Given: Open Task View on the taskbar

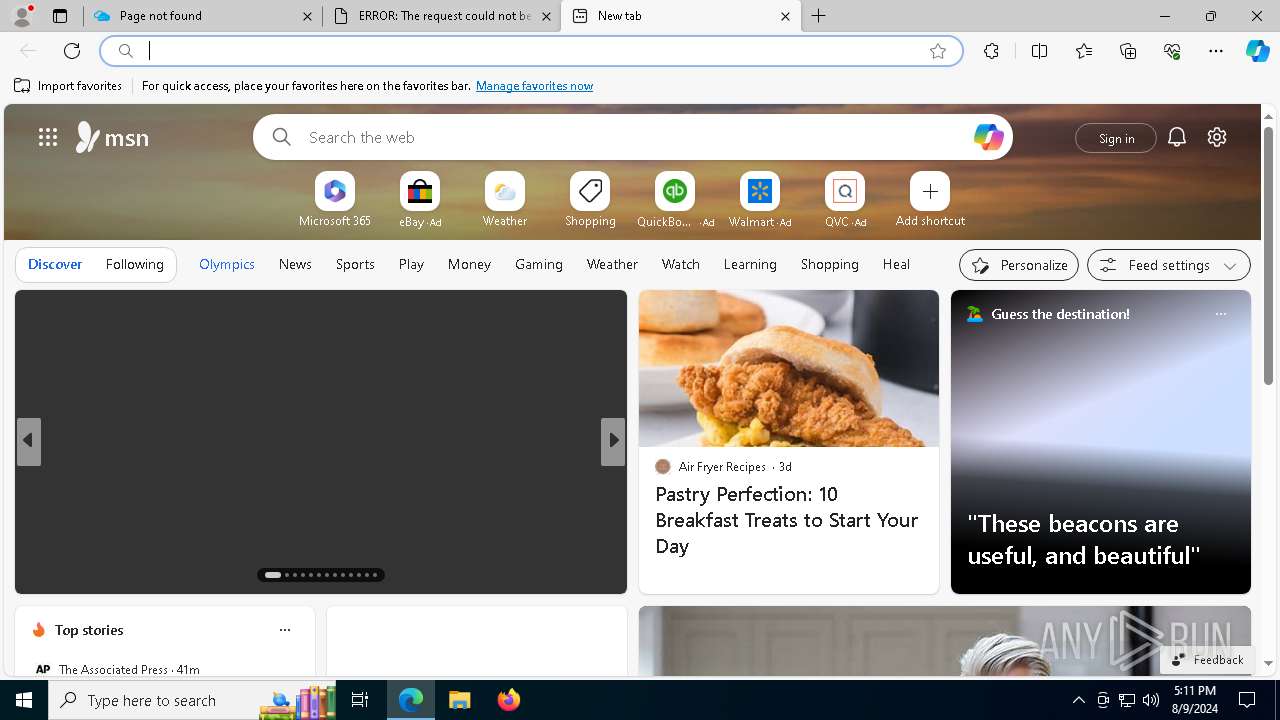Looking at the screenshot, I should [360, 700].
